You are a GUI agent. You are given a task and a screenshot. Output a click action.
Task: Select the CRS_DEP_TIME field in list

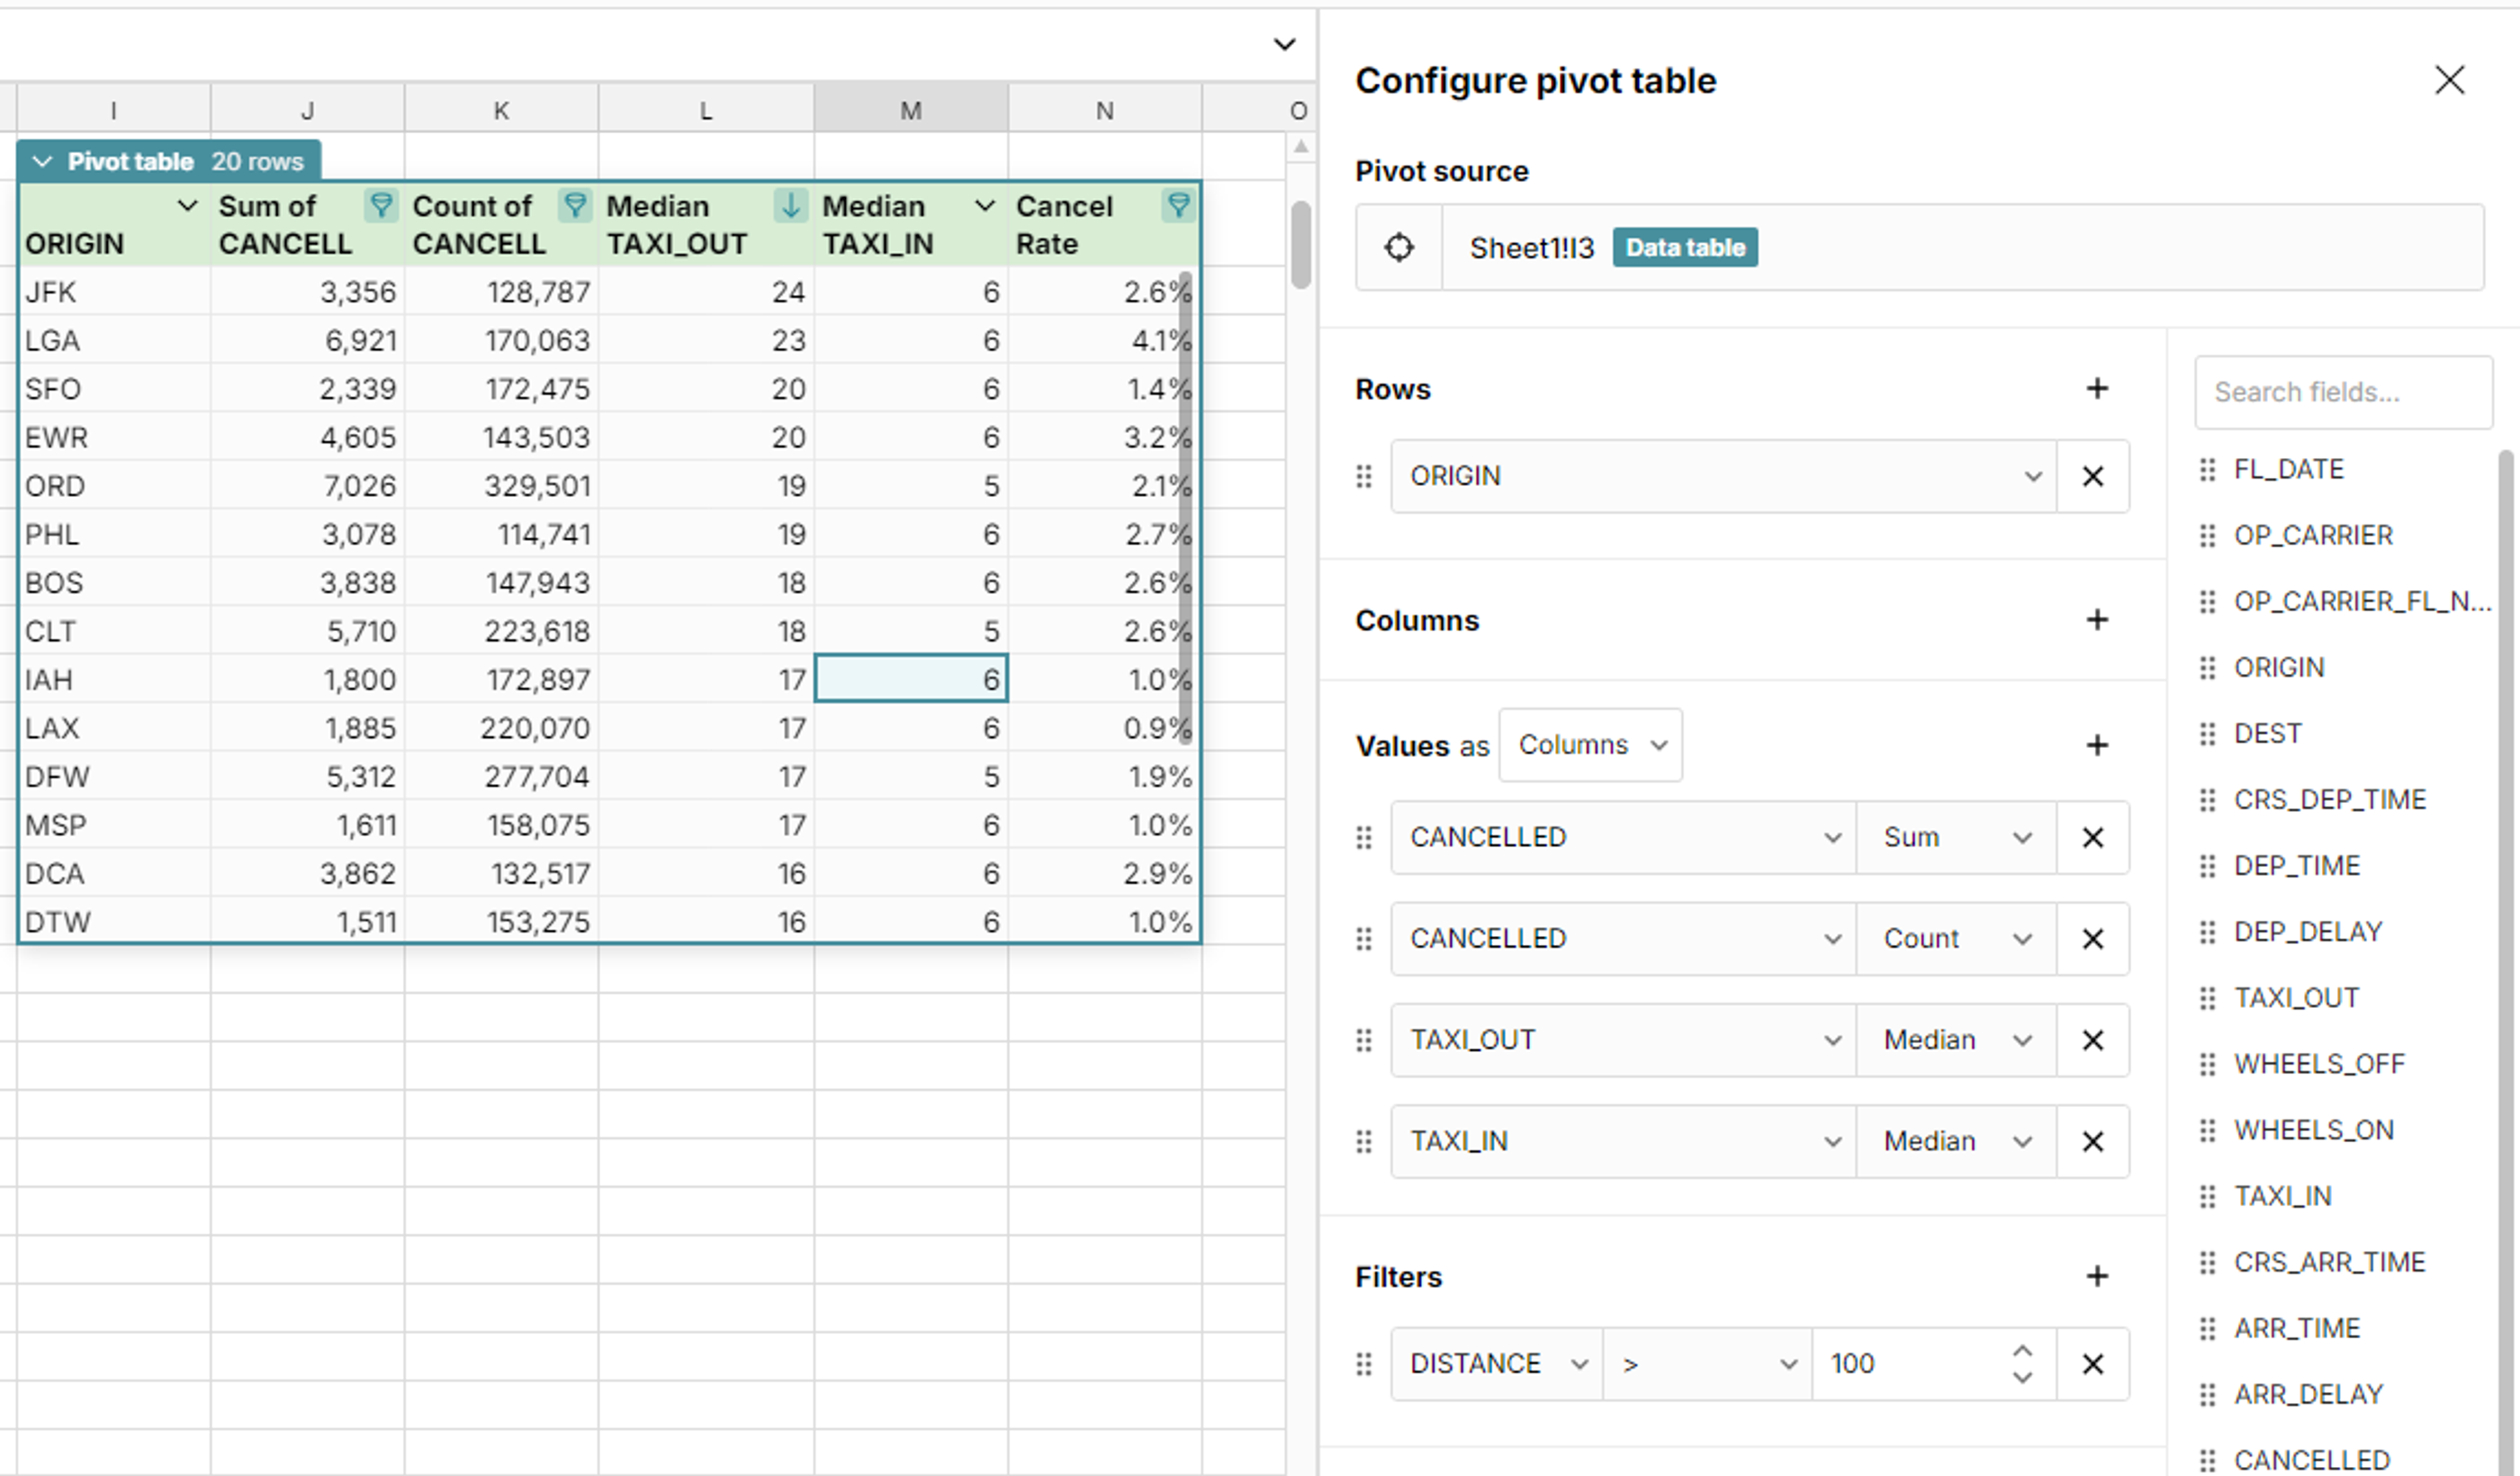(2329, 799)
